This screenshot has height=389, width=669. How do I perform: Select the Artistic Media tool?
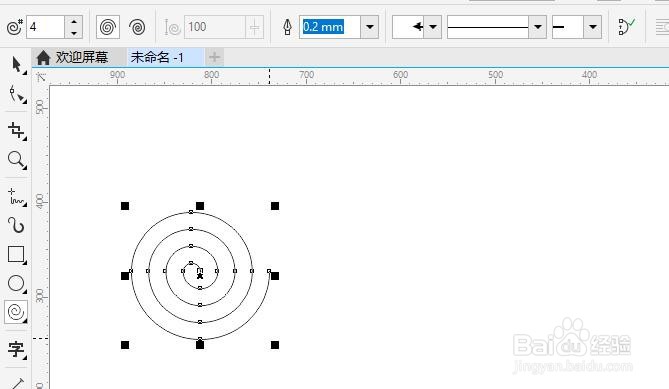pyautogui.click(x=17, y=225)
